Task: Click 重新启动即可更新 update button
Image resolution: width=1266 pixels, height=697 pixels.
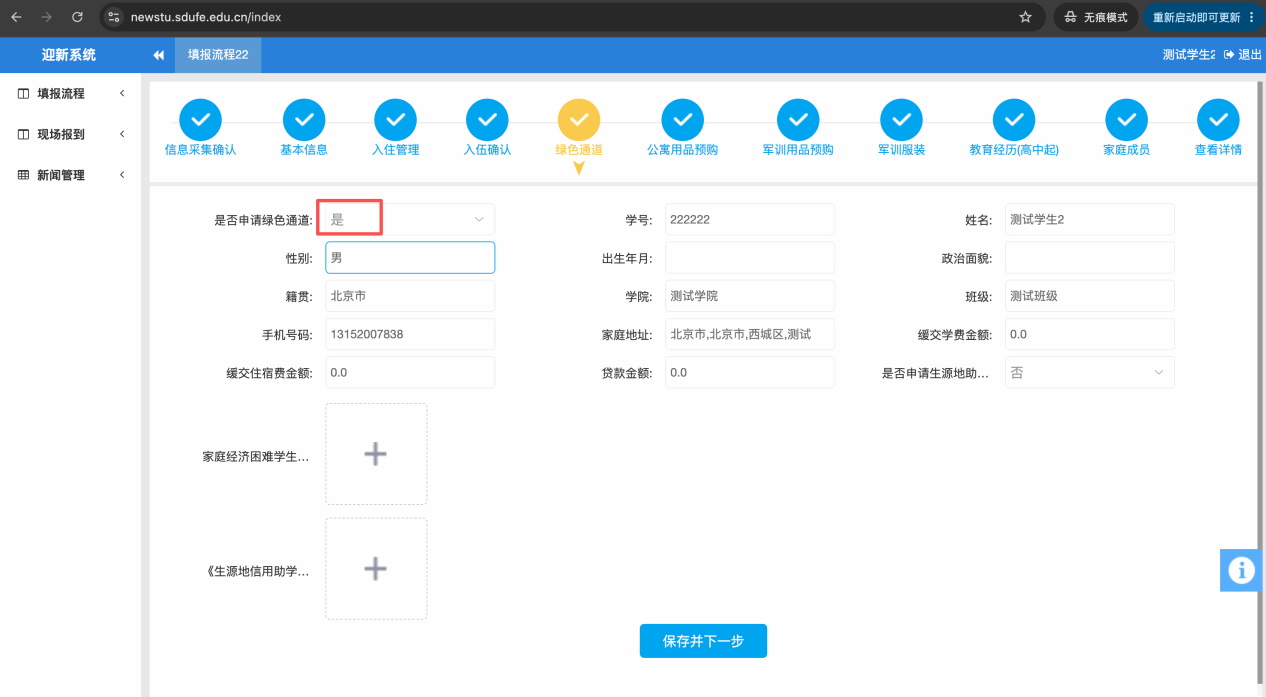Action: (1204, 17)
